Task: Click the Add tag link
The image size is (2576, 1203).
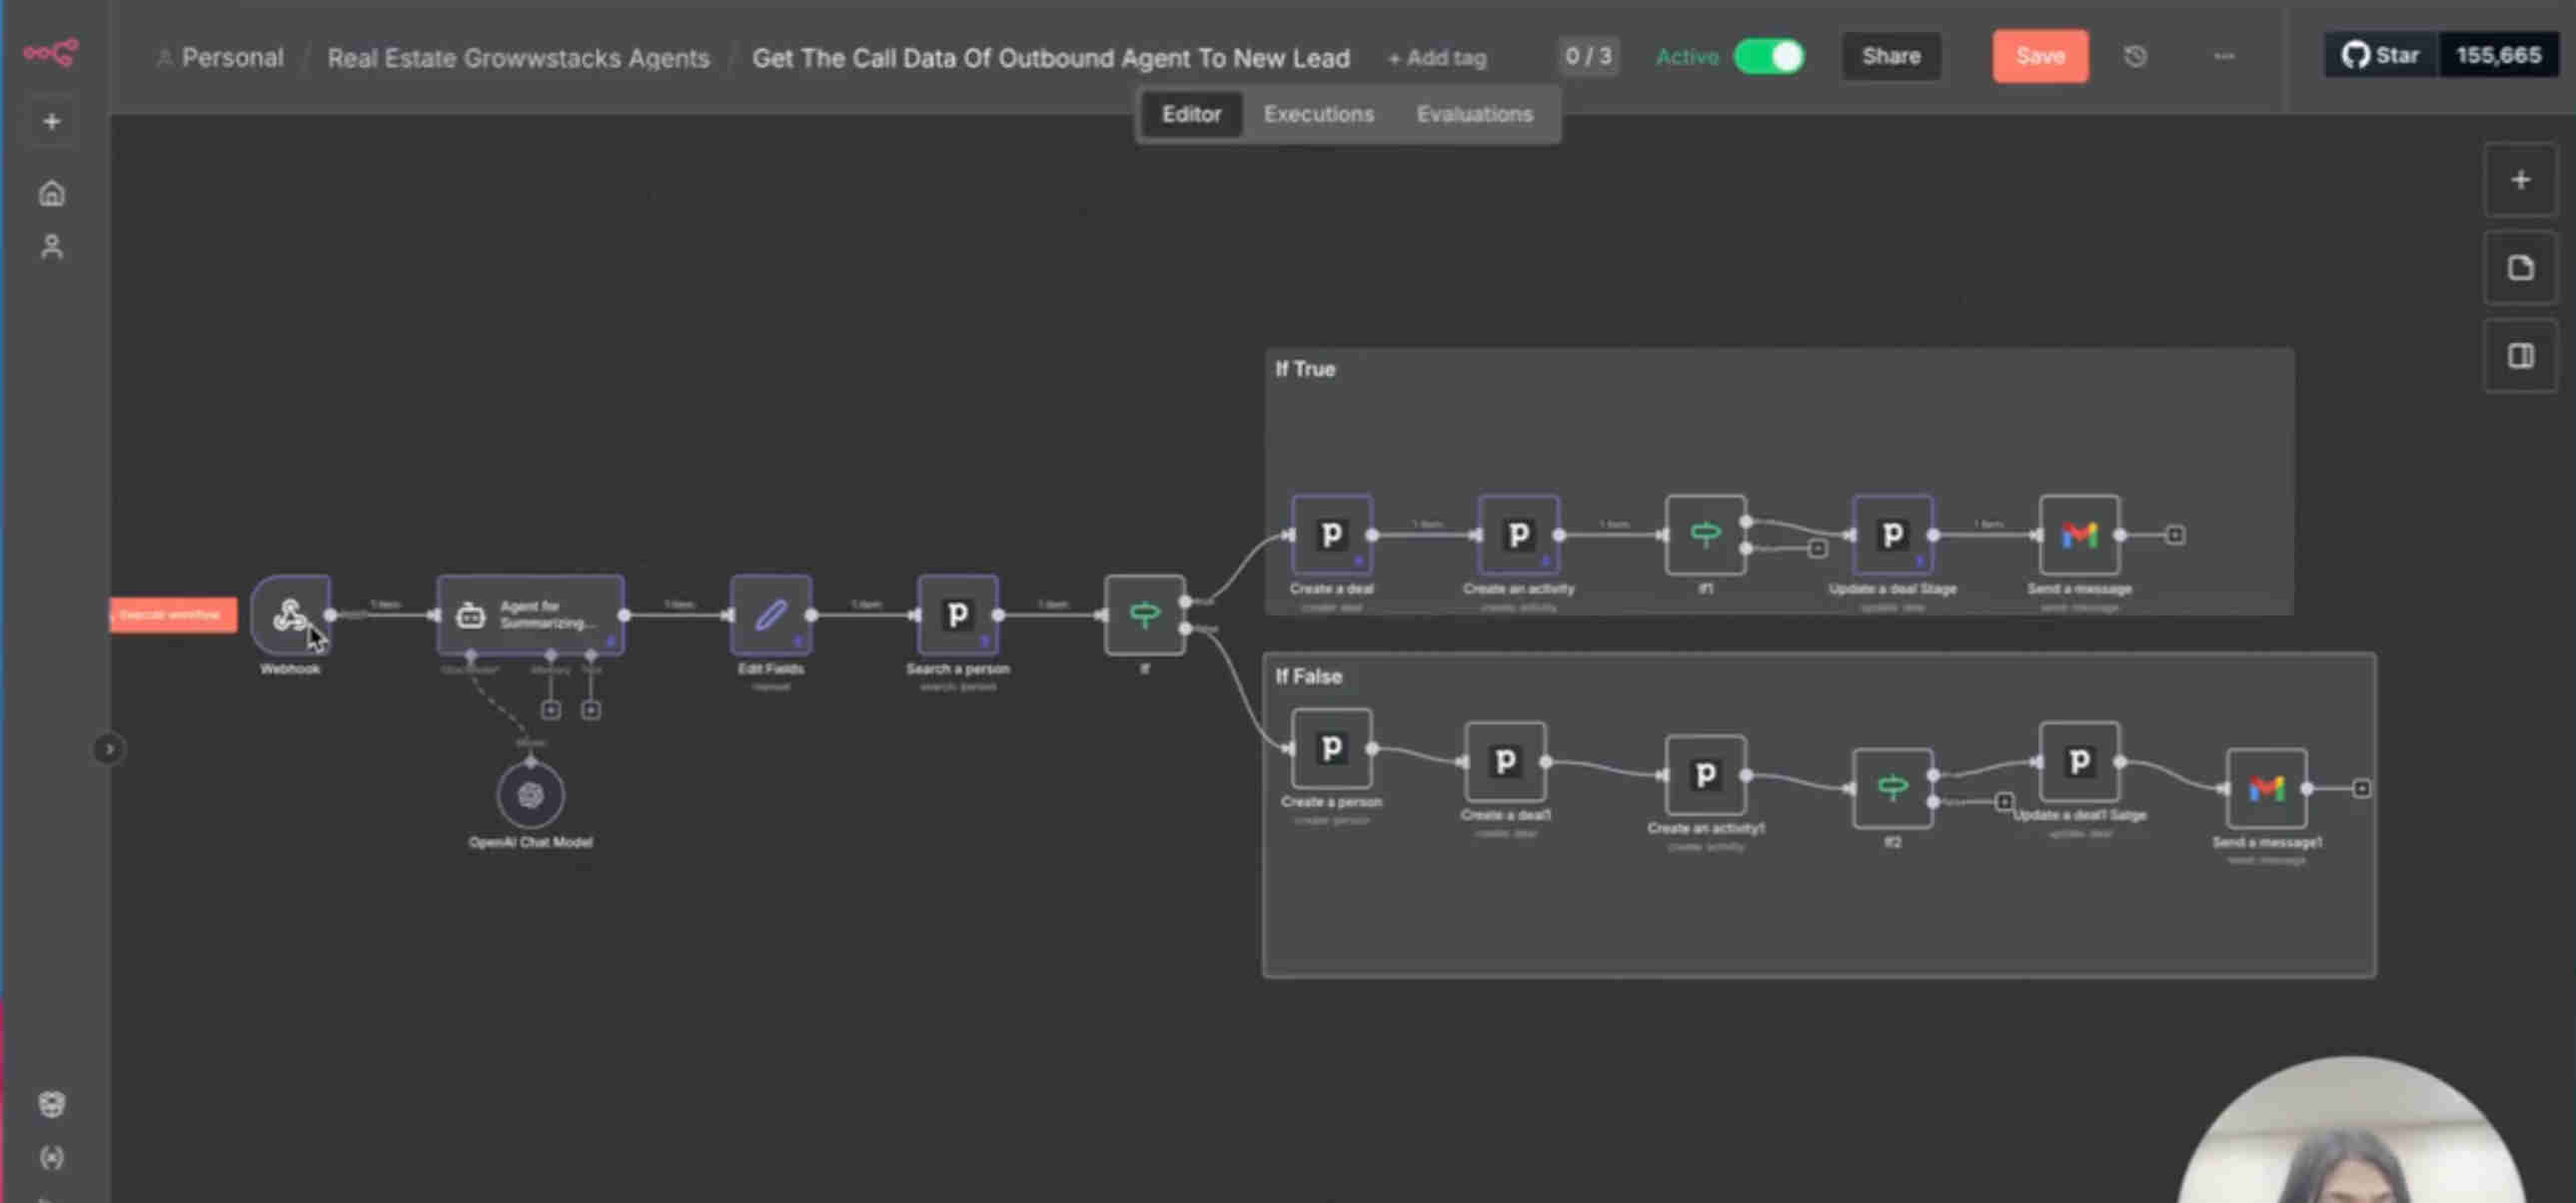Action: [x=1436, y=58]
